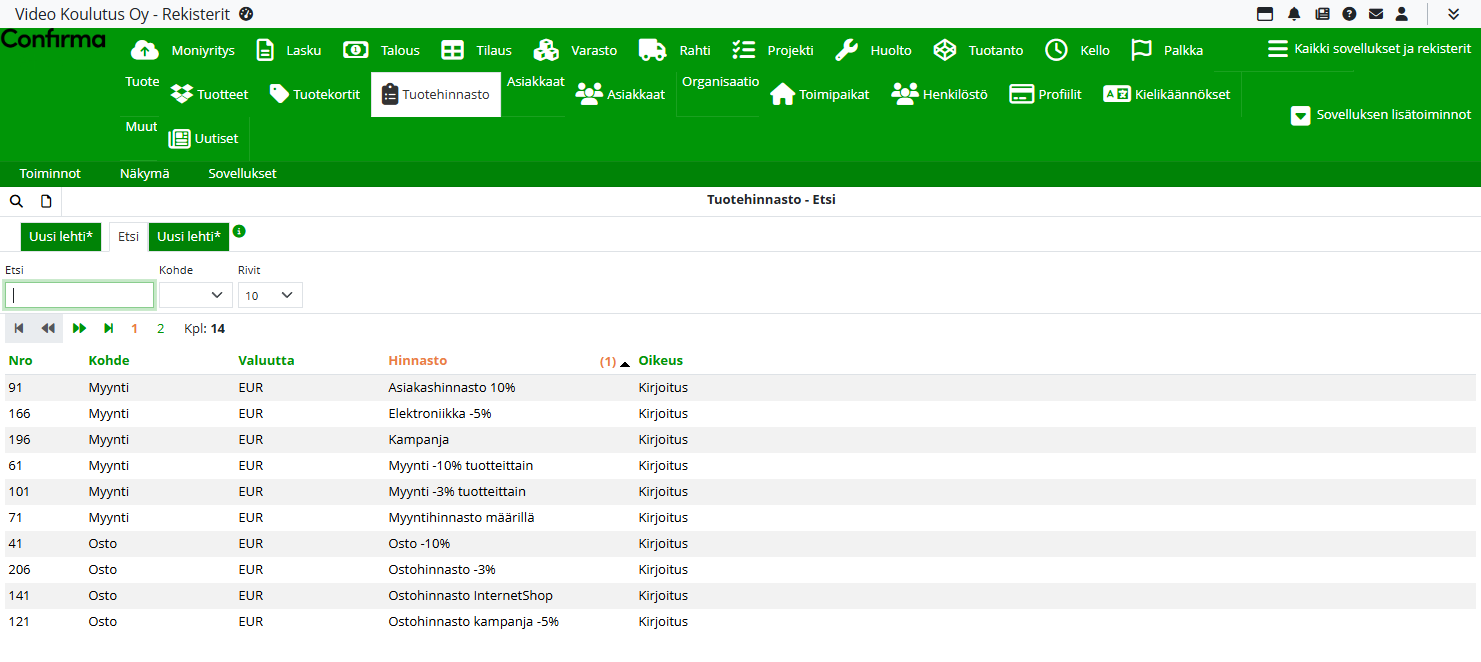Go to page 2 of the list

pyautogui.click(x=160, y=328)
